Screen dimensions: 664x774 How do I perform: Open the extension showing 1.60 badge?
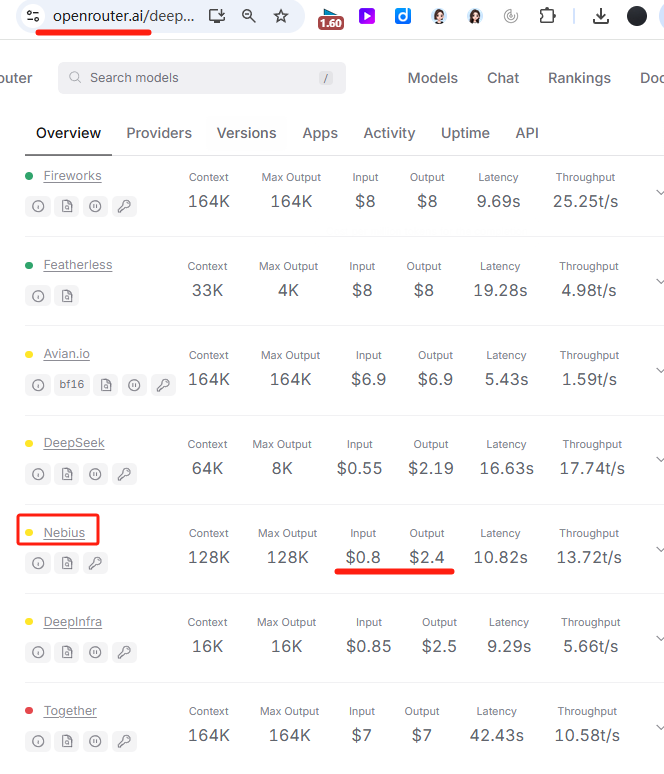pos(330,18)
